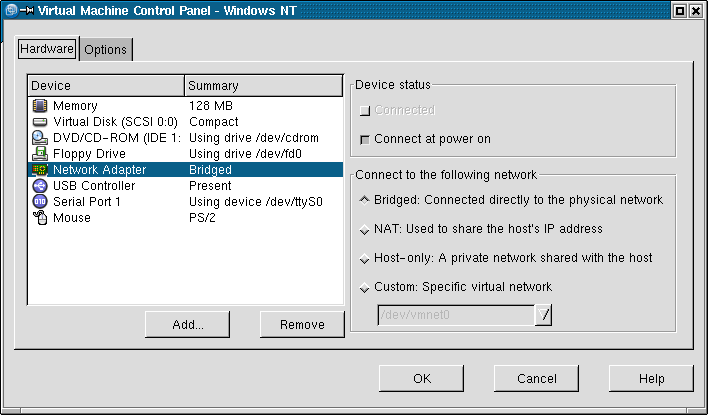Image resolution: width=708 pixels, height=415 pixels.
Task: Click the PS/2 summary value
Action: (202, 218)
